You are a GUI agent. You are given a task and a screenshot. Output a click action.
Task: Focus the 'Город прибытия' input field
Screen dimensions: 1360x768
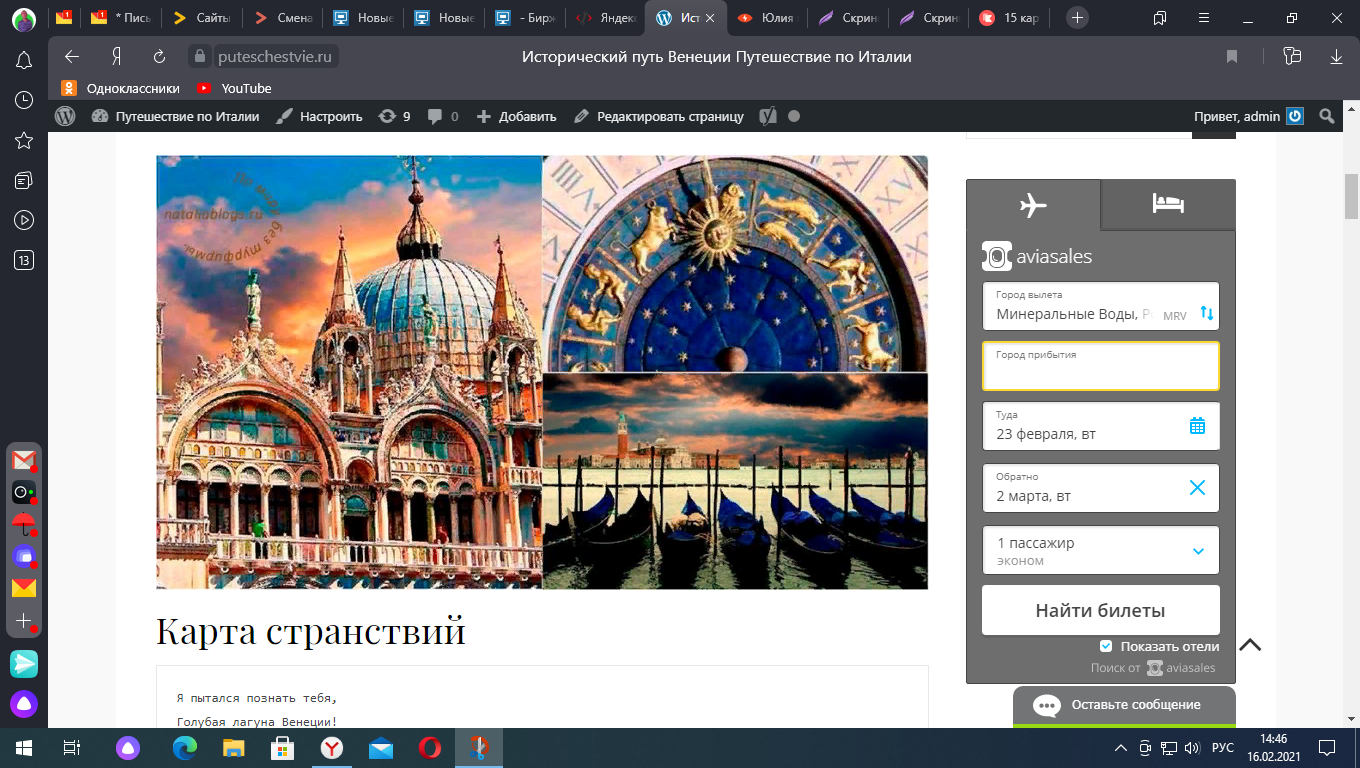click(x=1101, y=366)
